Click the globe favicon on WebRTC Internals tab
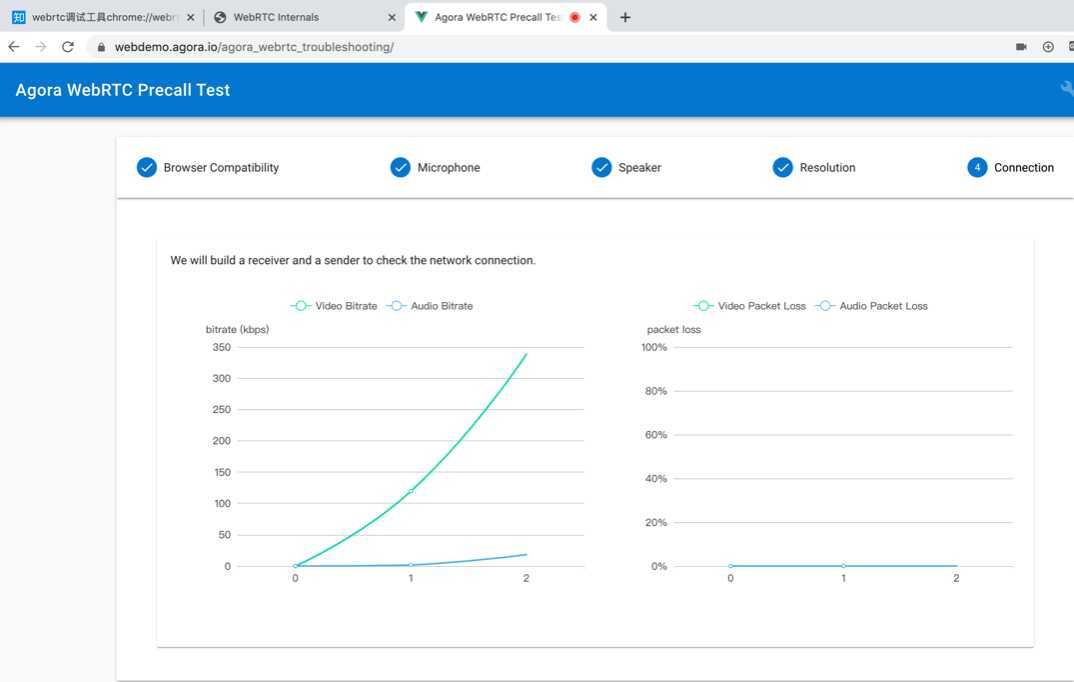The image size is (1074, 682). (x=220, y=17)
